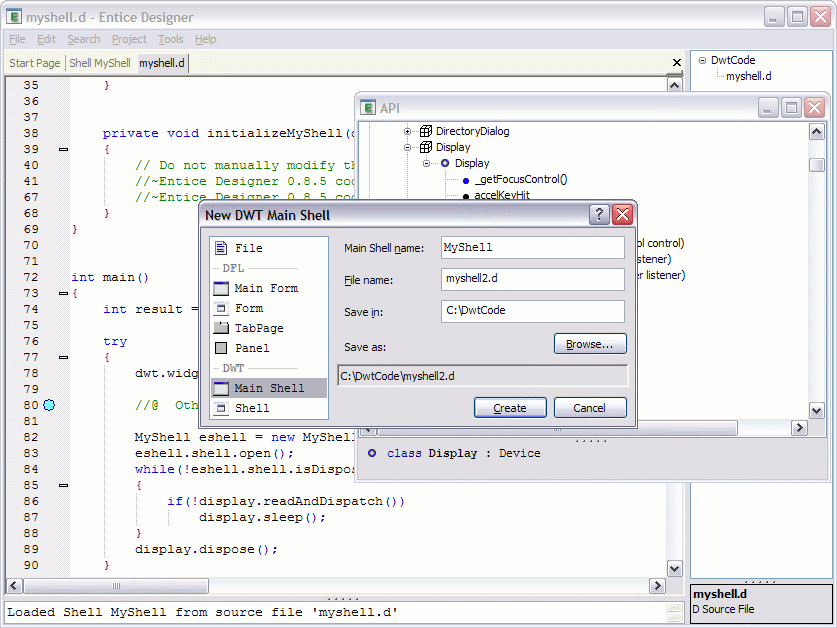Open help for New DWT Main Shell dialog

coord(599,215)
